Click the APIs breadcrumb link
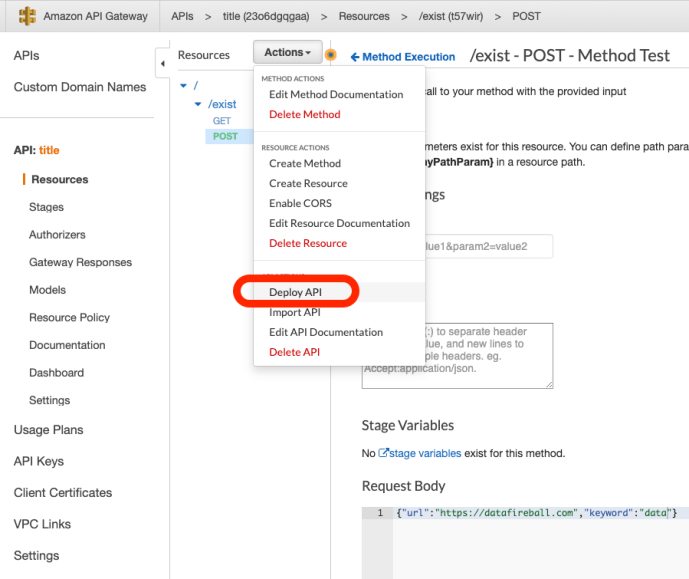This screenshot has width=689, height=579. pos(182,16)
